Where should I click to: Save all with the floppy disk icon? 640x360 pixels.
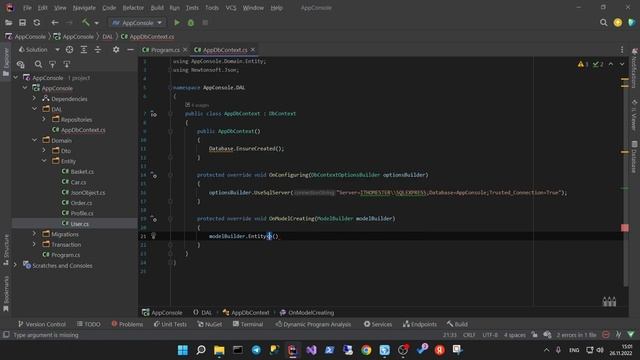coord(22,23)
